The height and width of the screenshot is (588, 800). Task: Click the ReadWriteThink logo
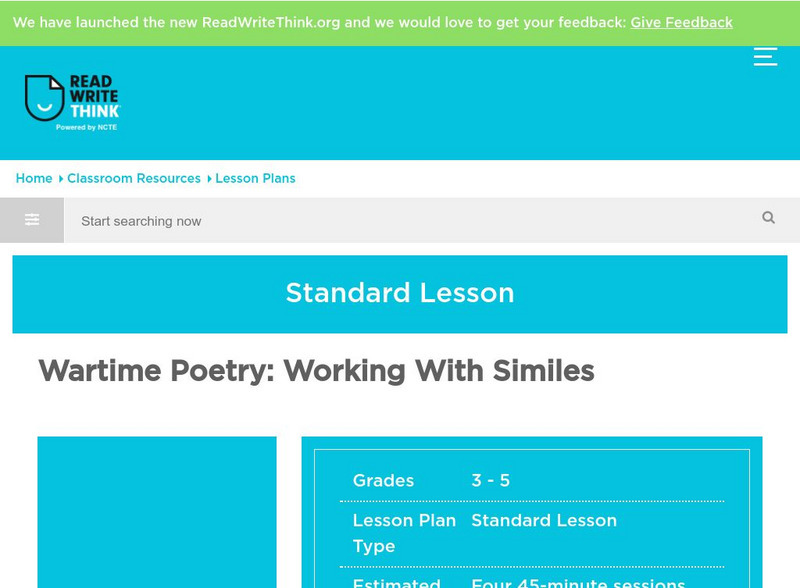(x=72, y=103)
